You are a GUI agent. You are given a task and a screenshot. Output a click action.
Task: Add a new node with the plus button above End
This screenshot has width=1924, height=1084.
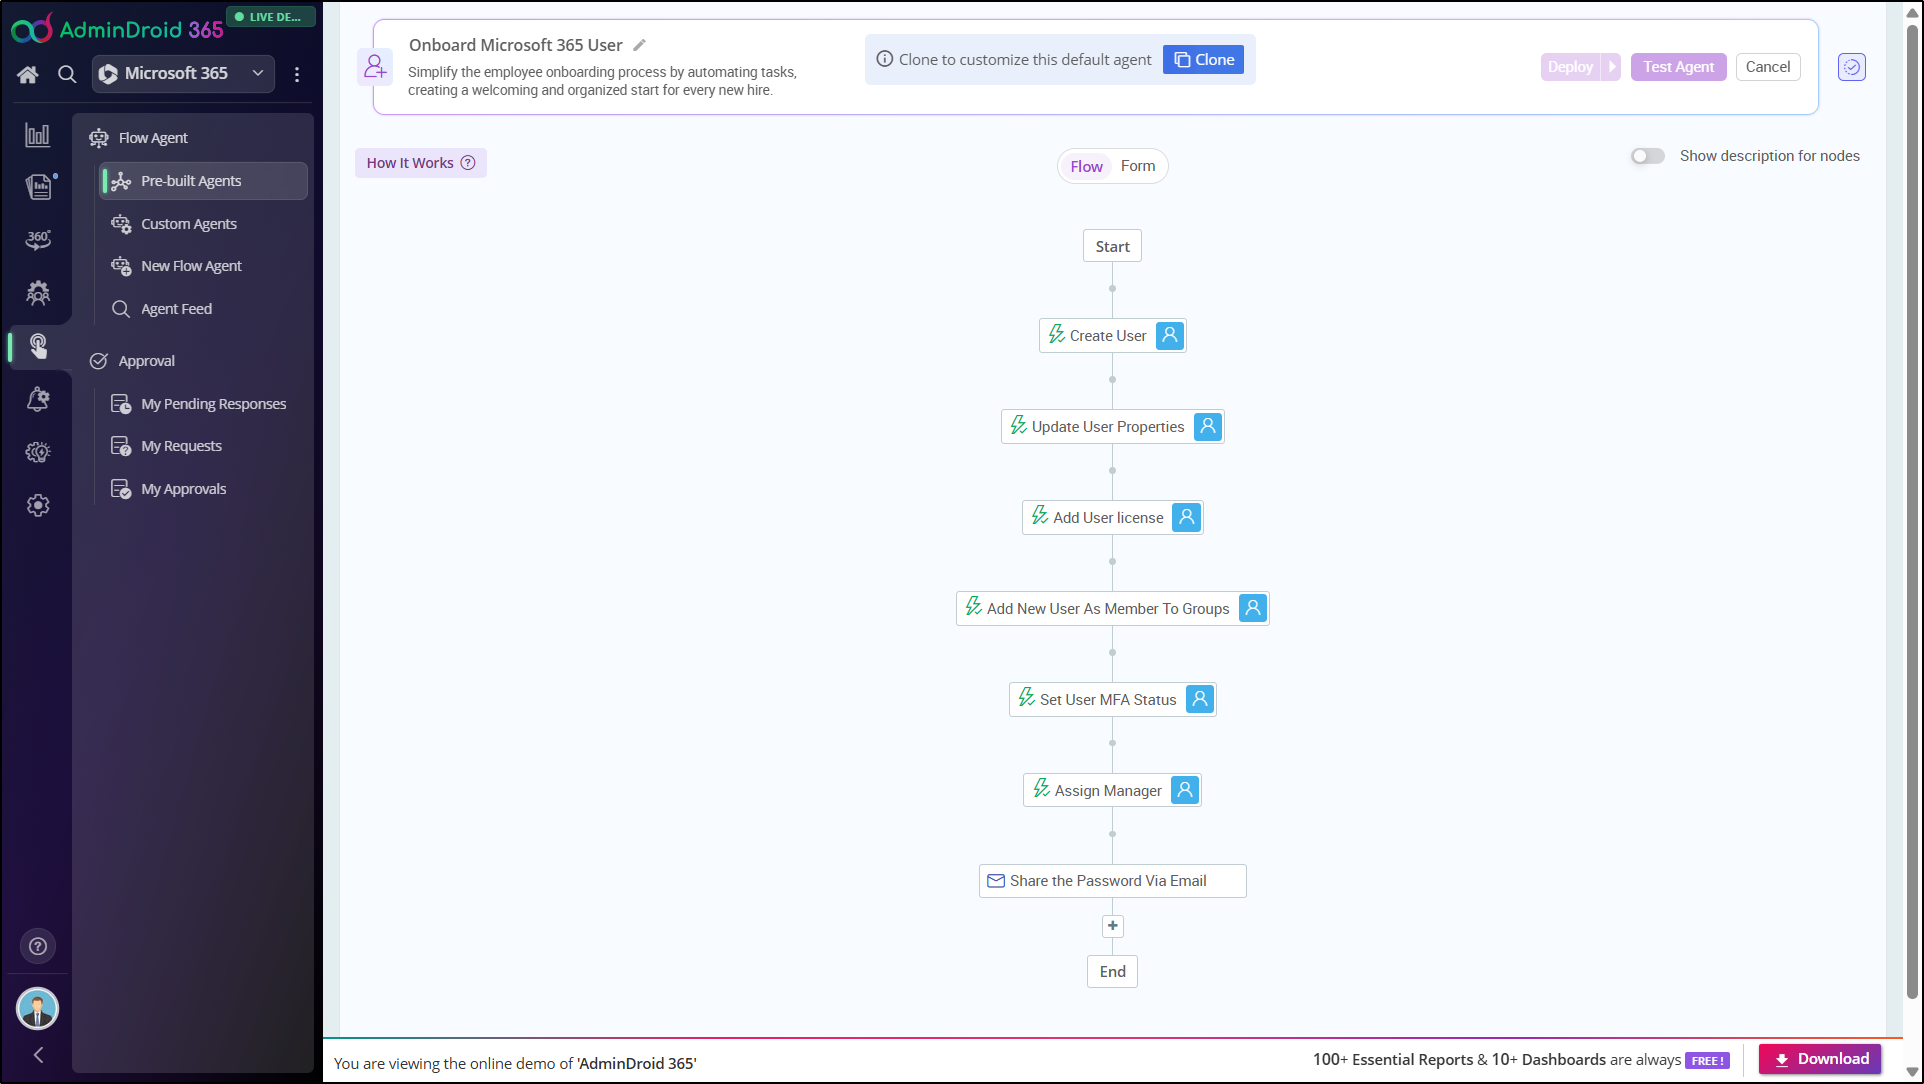(x=1112, y=926)
